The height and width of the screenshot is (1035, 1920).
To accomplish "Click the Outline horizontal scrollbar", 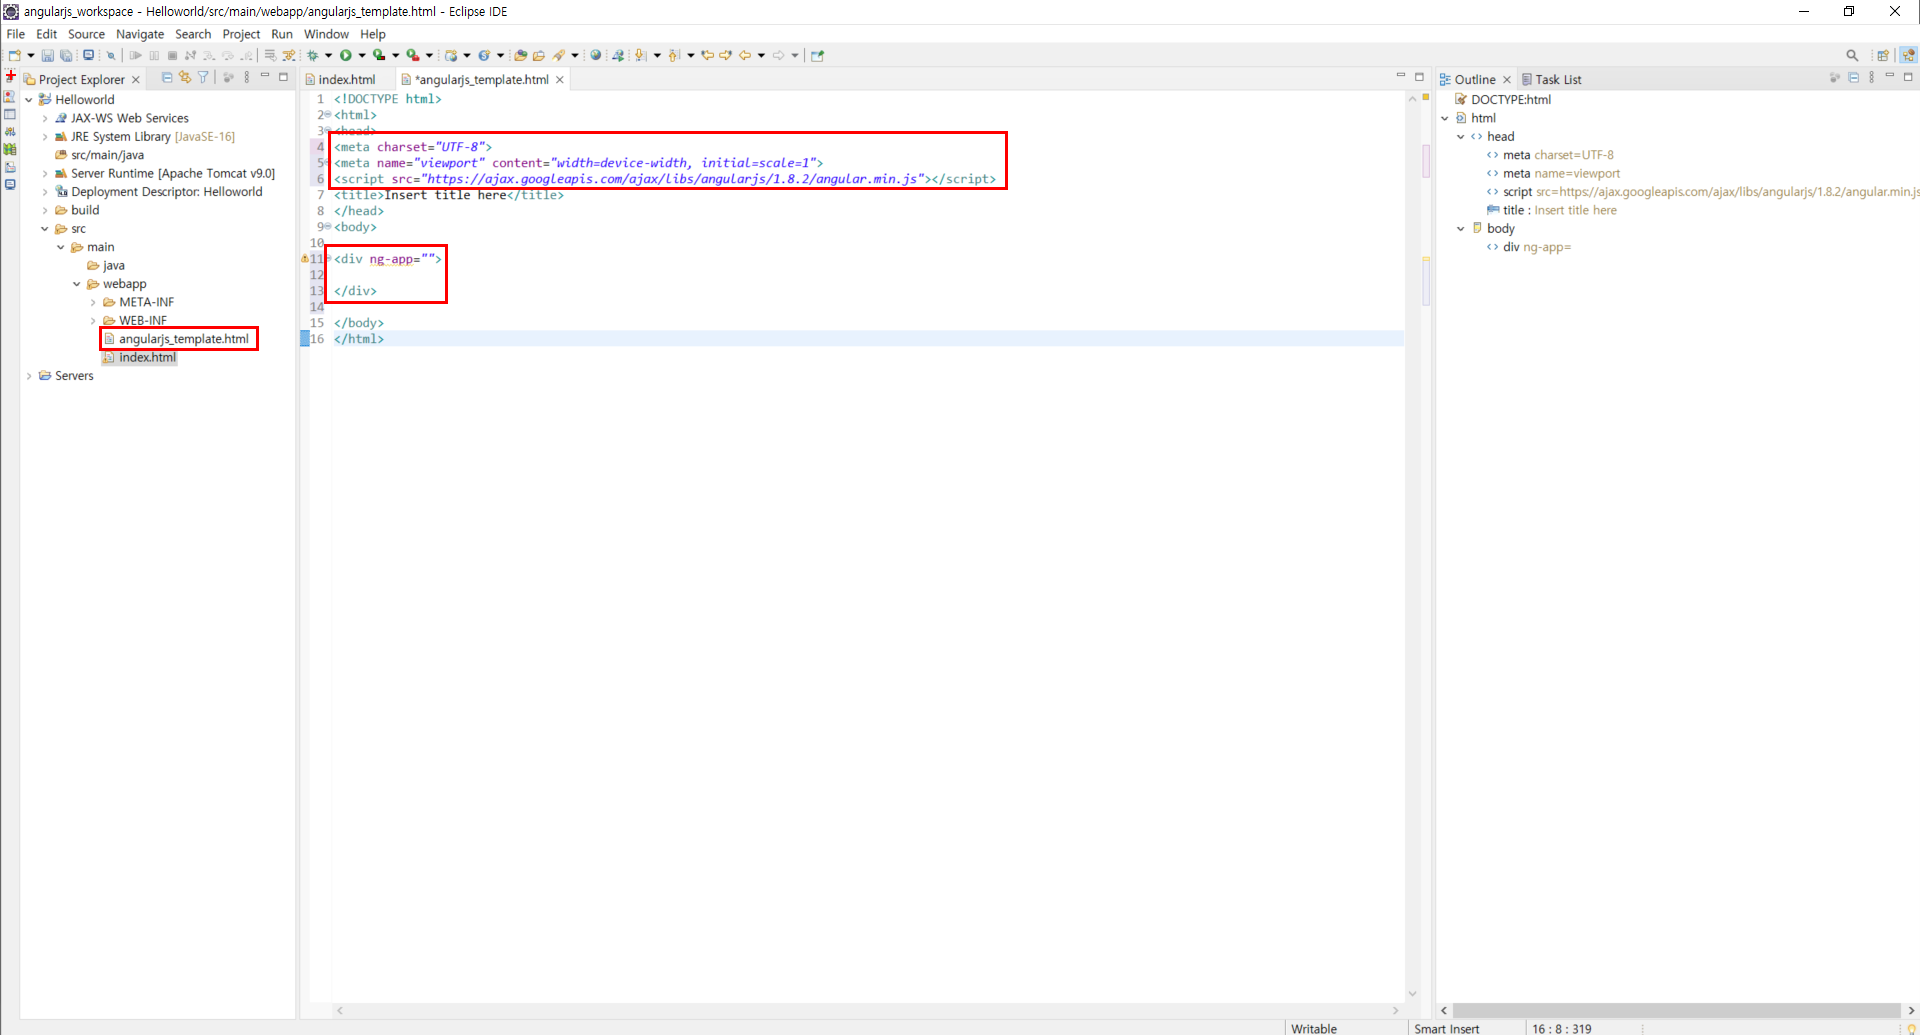I will pos(1676,1011).
